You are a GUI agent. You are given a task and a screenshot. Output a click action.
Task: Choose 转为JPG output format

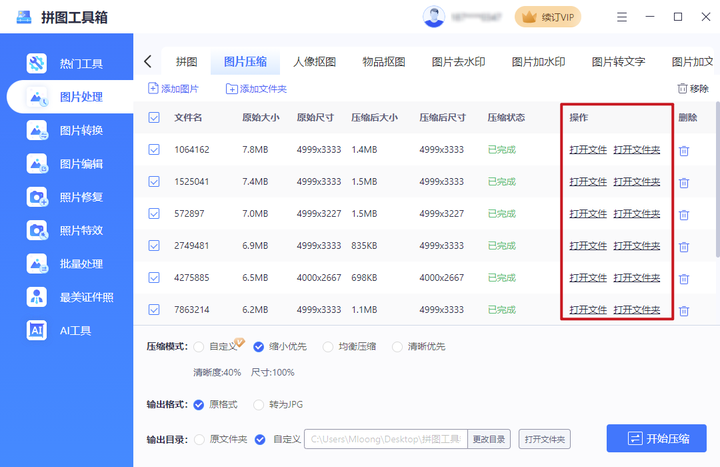259,405
